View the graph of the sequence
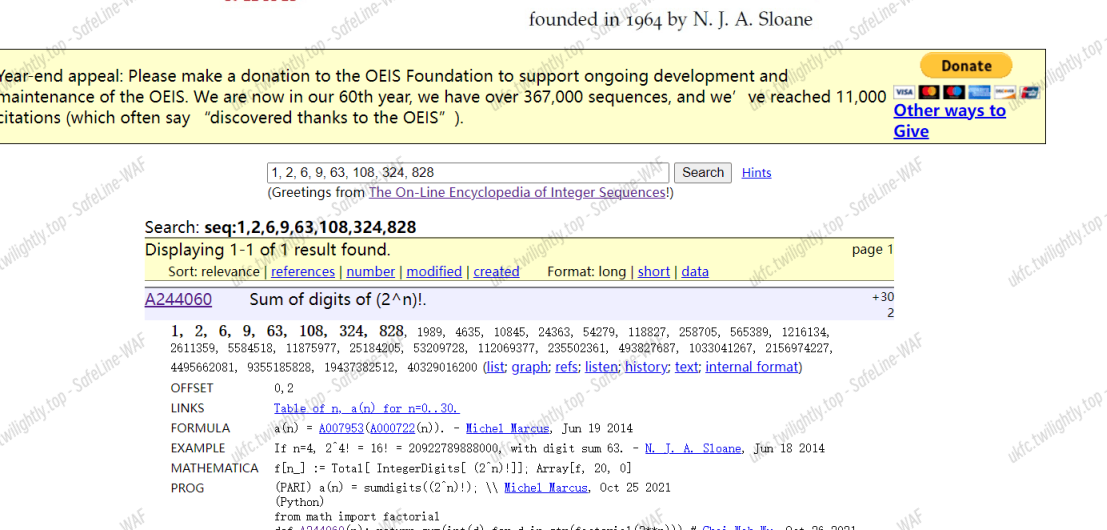Image resolution: width=1107 pixels, height=530 pixels. (x=529, y=367)
